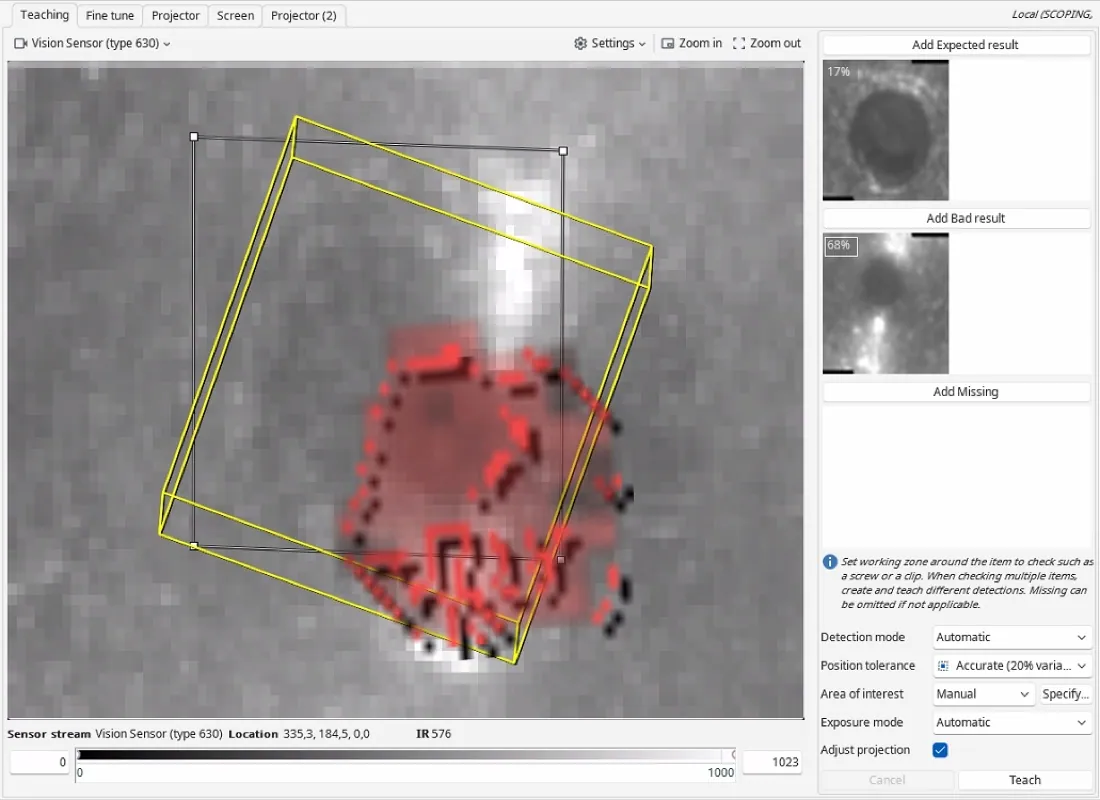Click the top-left handle of the working zone
The width and height of the screenshot is (1100, 800).
[194, 137]
